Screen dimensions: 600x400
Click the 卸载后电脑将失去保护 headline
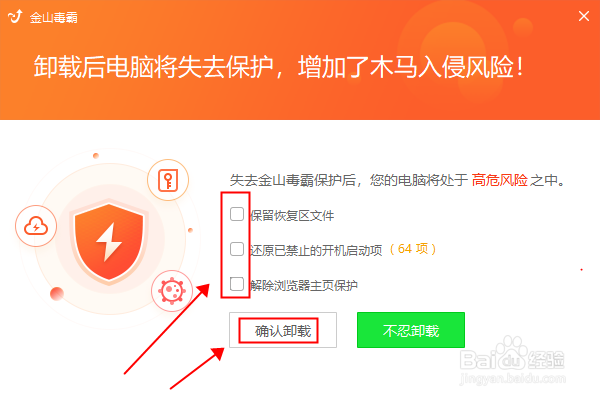pos(153,67)
